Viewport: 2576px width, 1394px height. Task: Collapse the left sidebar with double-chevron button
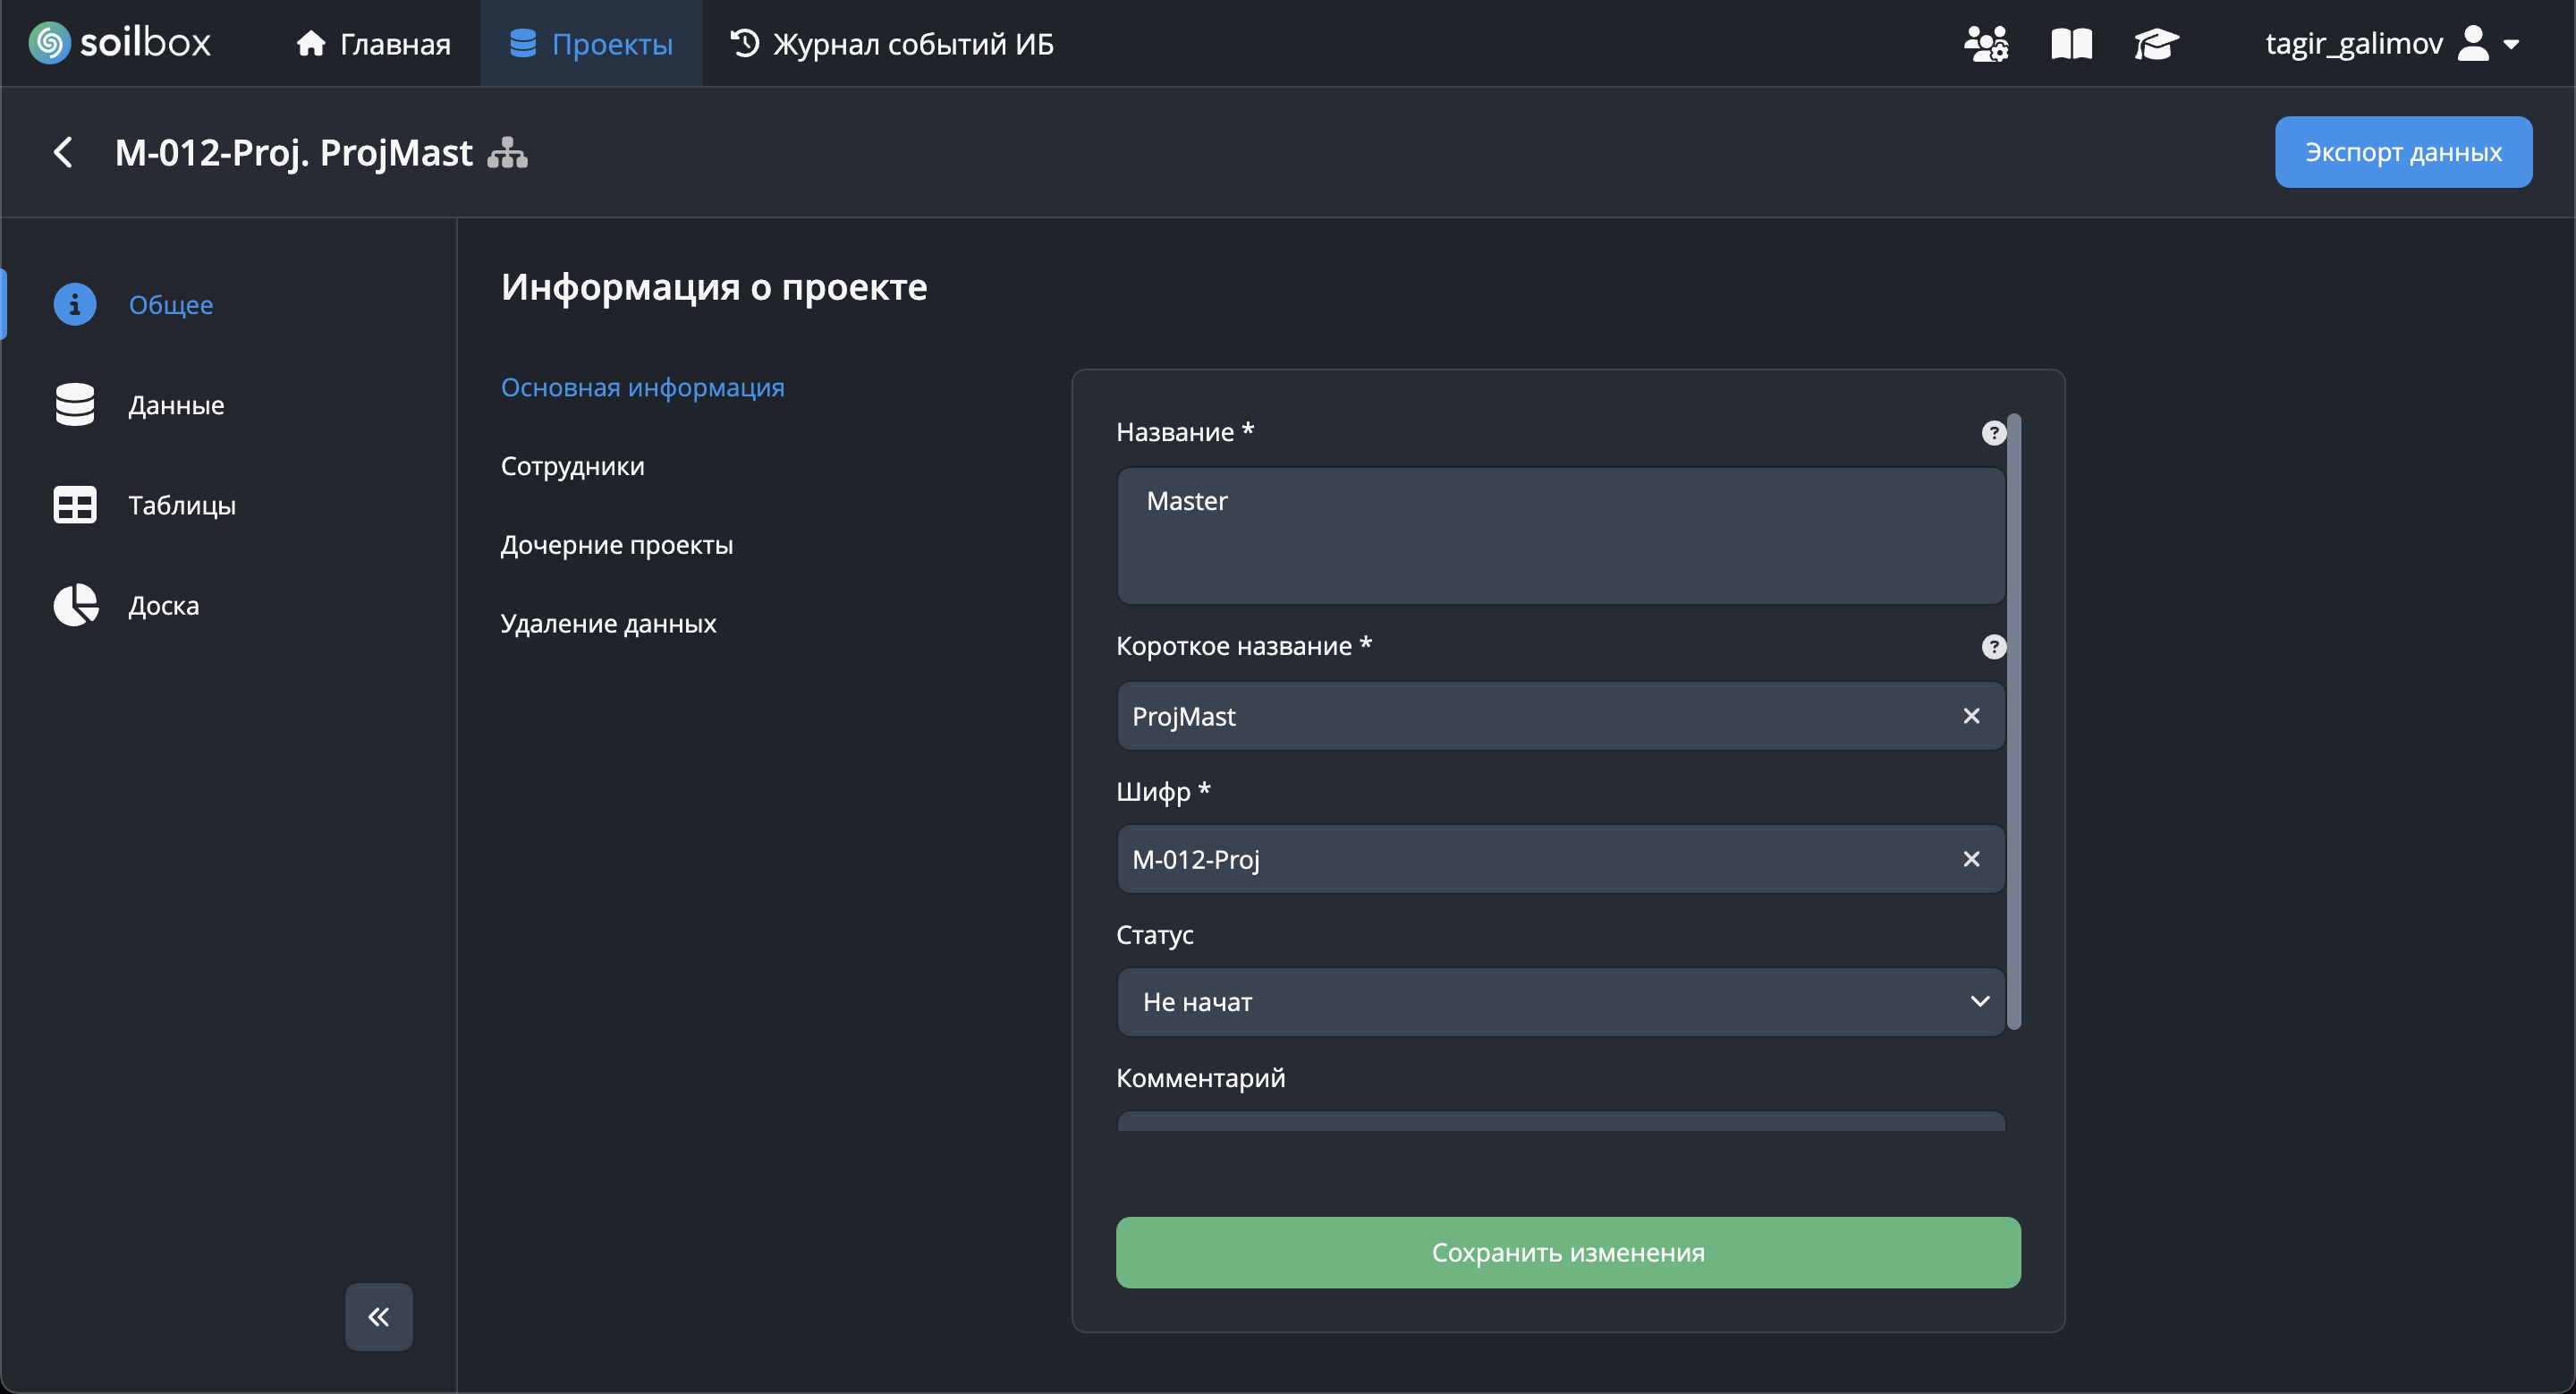tap(378, 1316)
